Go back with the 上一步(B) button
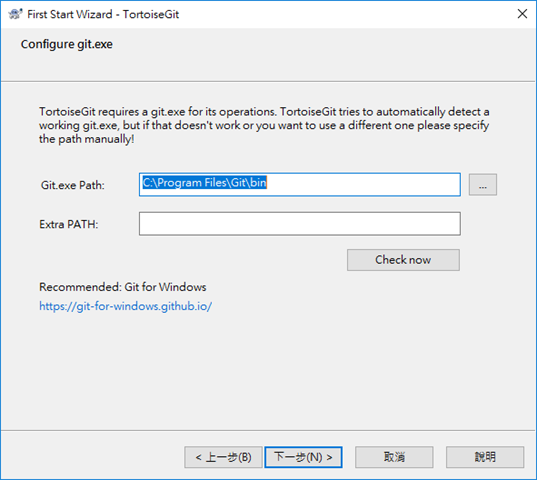Screen dimensions: 537x480 [223, 457]
